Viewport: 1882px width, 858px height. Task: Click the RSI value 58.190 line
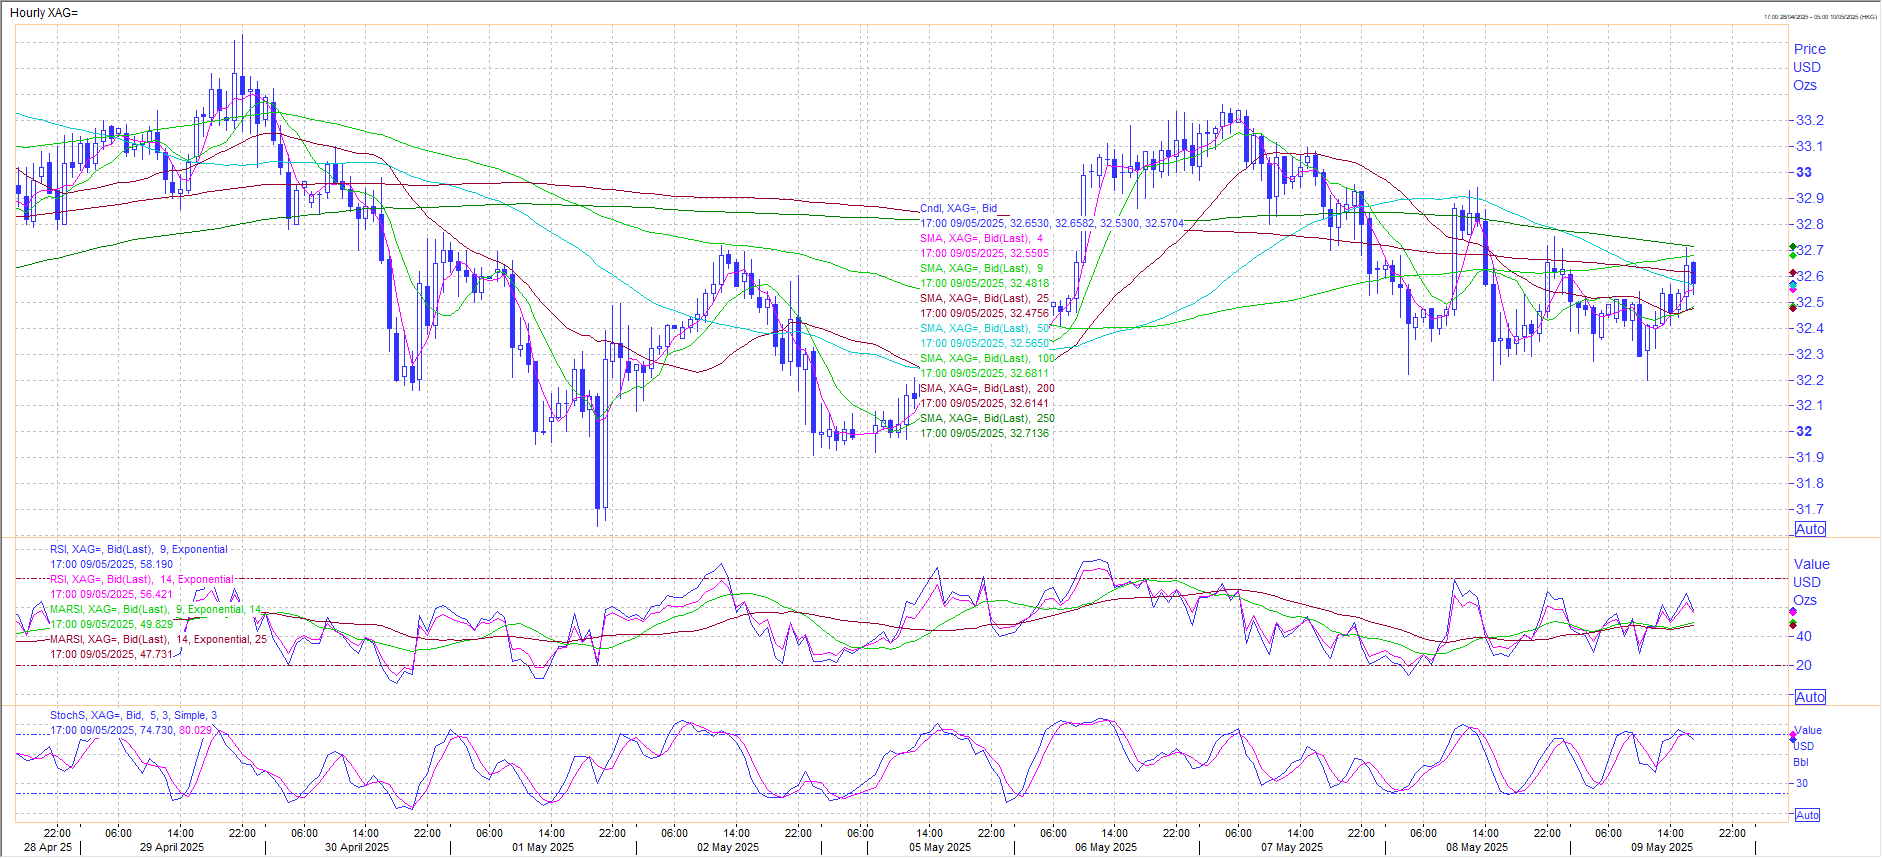[111, 564]
